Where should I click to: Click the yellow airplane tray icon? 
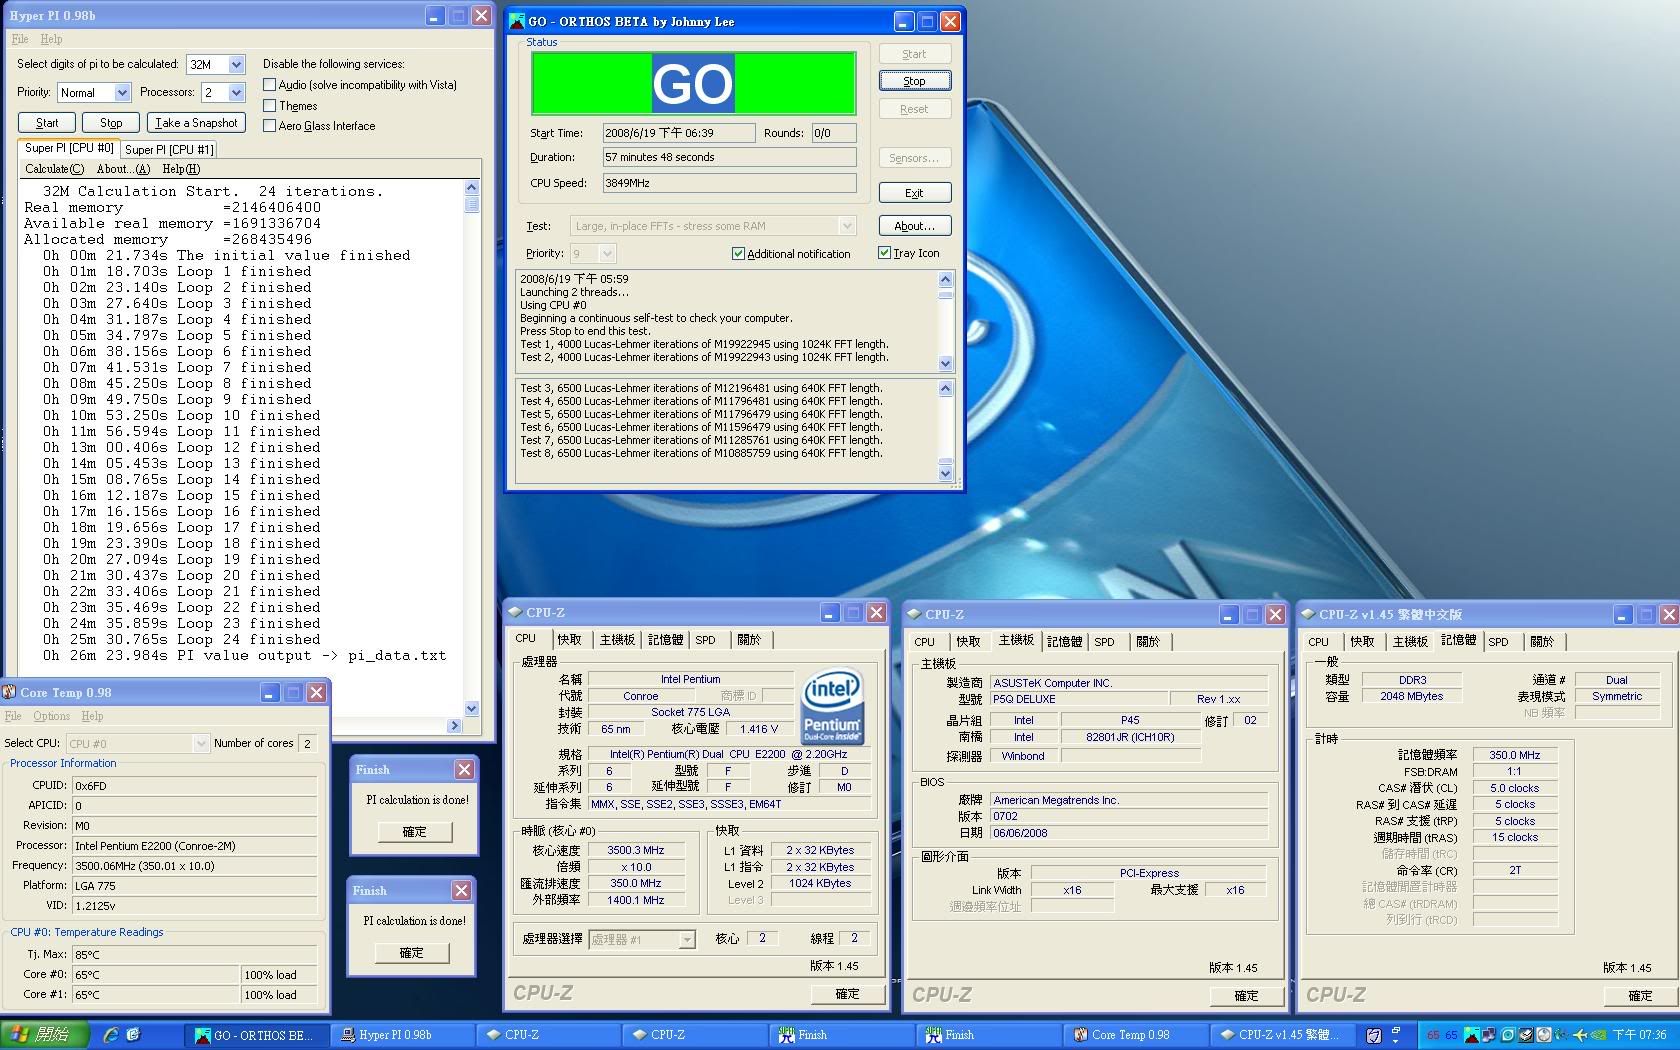click(1580, 1035)
